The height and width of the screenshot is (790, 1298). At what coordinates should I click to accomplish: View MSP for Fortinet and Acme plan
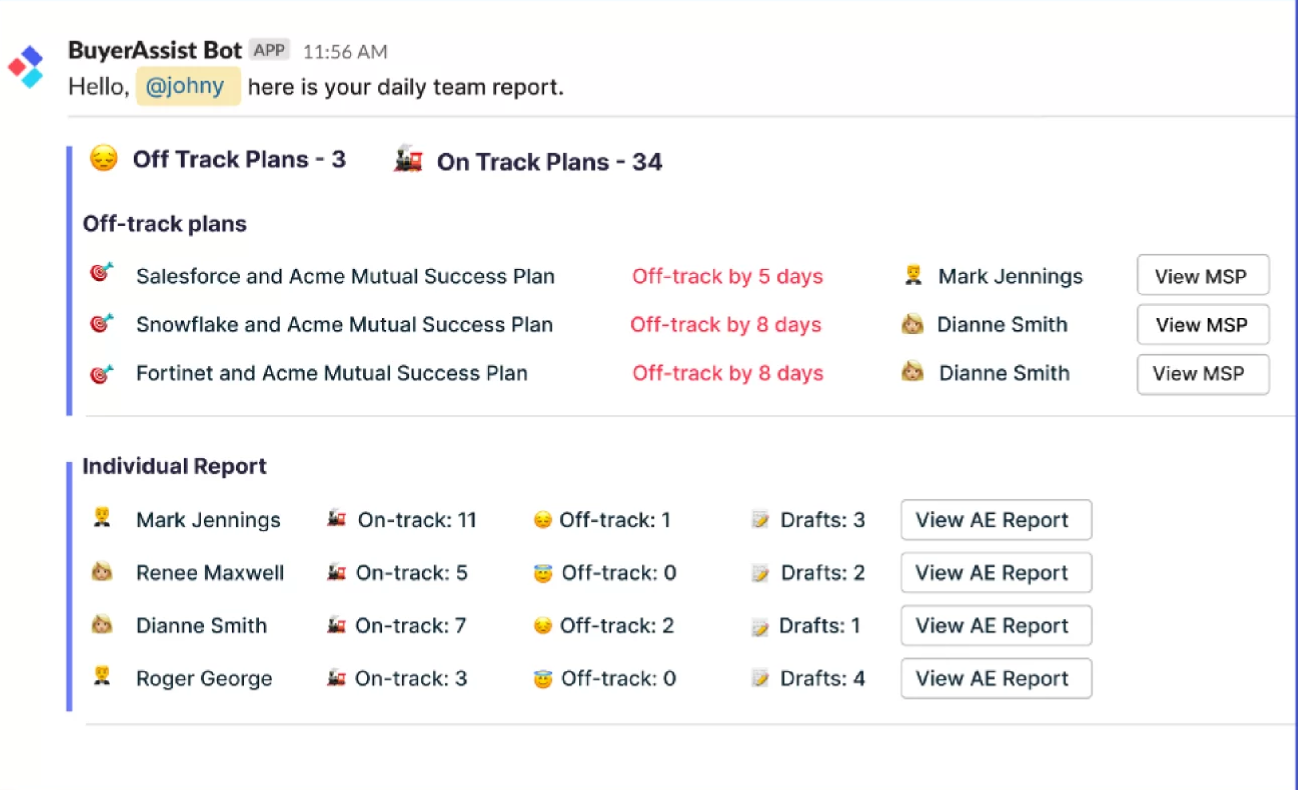(x=1203, y=374)
